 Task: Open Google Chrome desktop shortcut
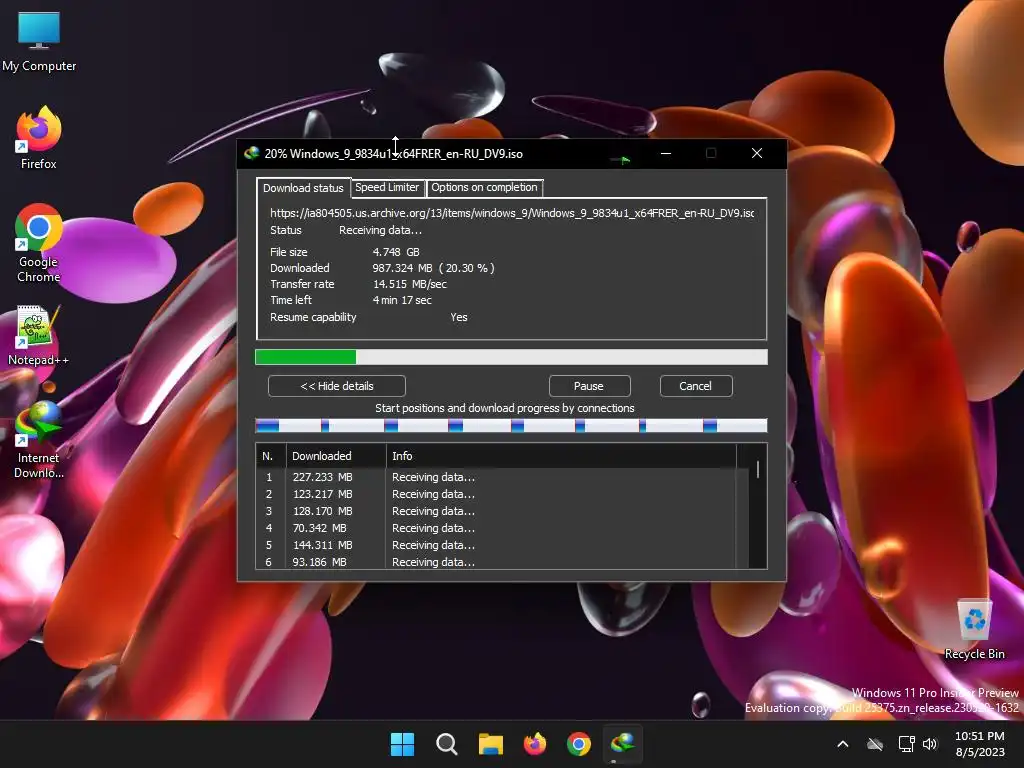click(x=39, y=243)
